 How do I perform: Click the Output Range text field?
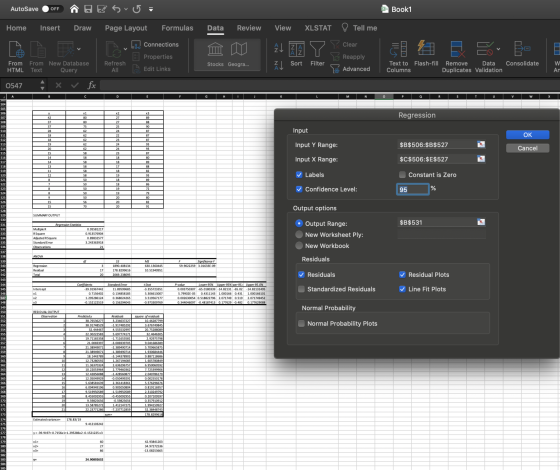coord(436,222)
